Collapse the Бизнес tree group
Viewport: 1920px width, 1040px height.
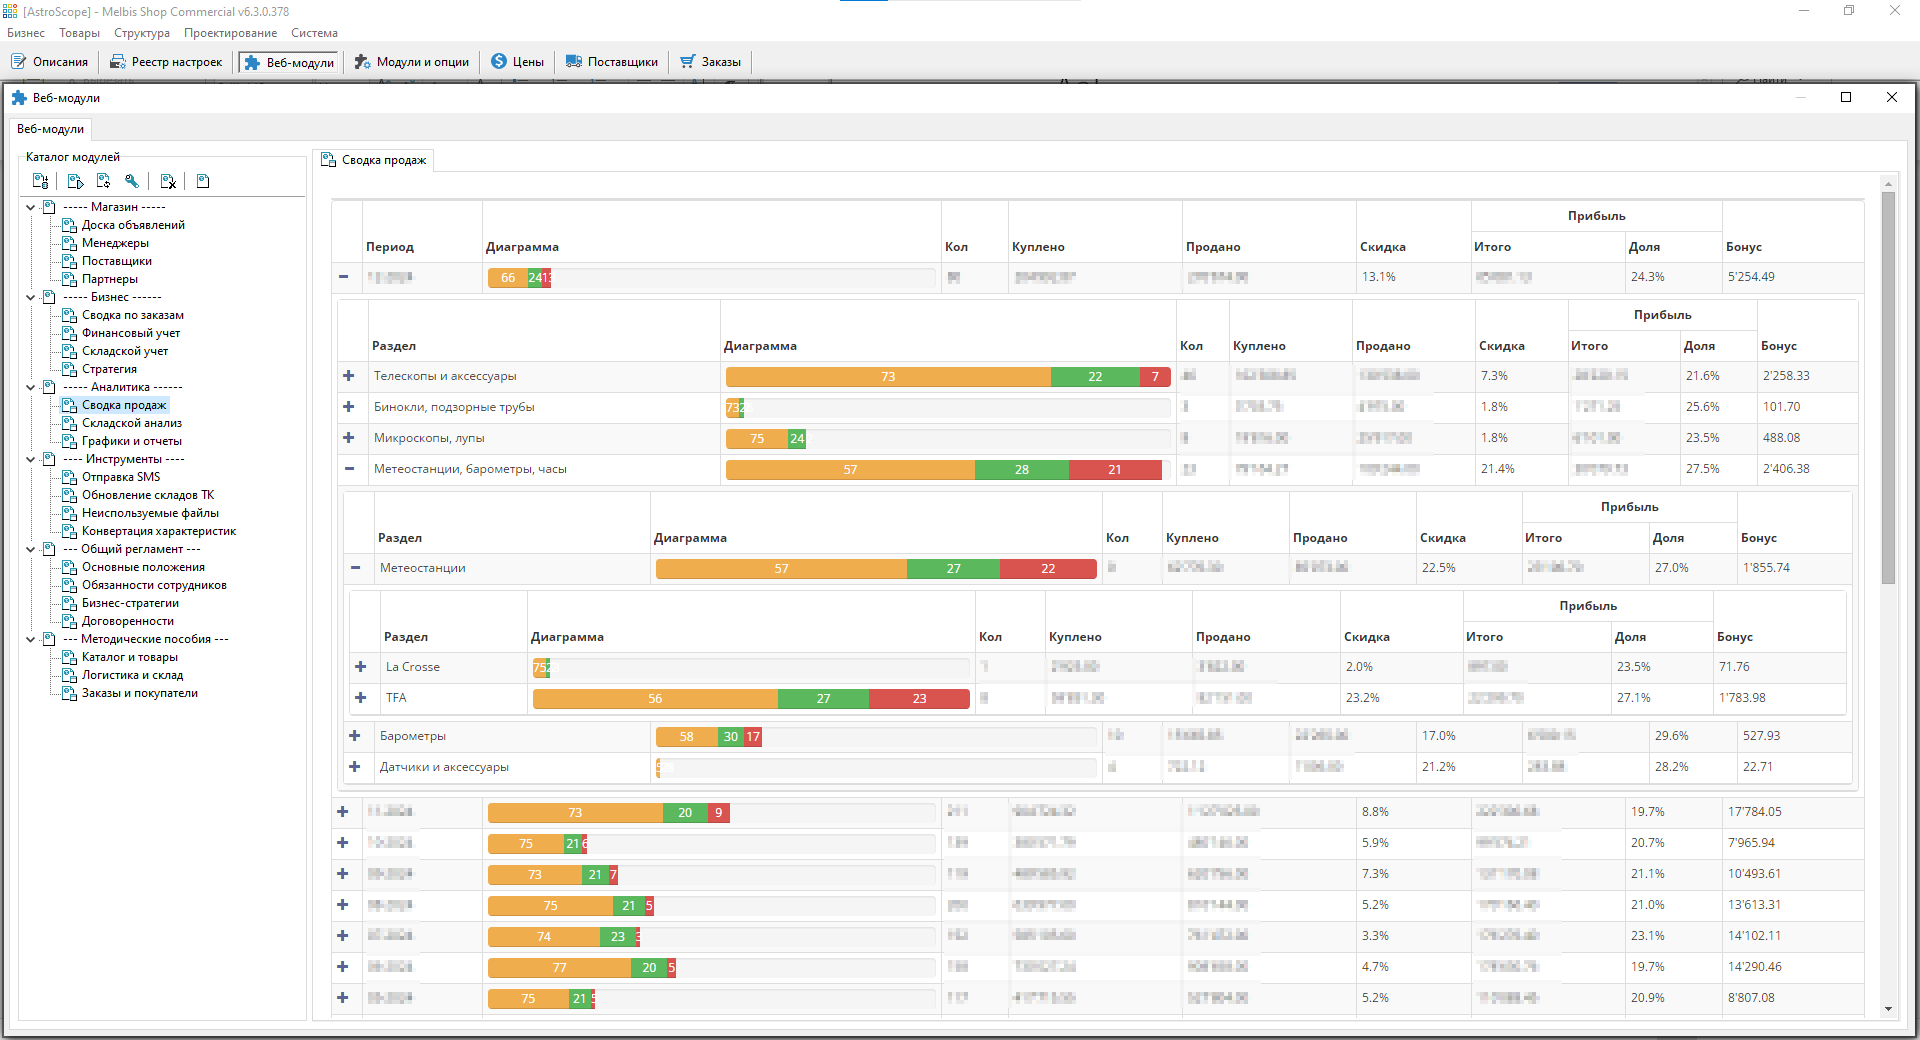30,297
